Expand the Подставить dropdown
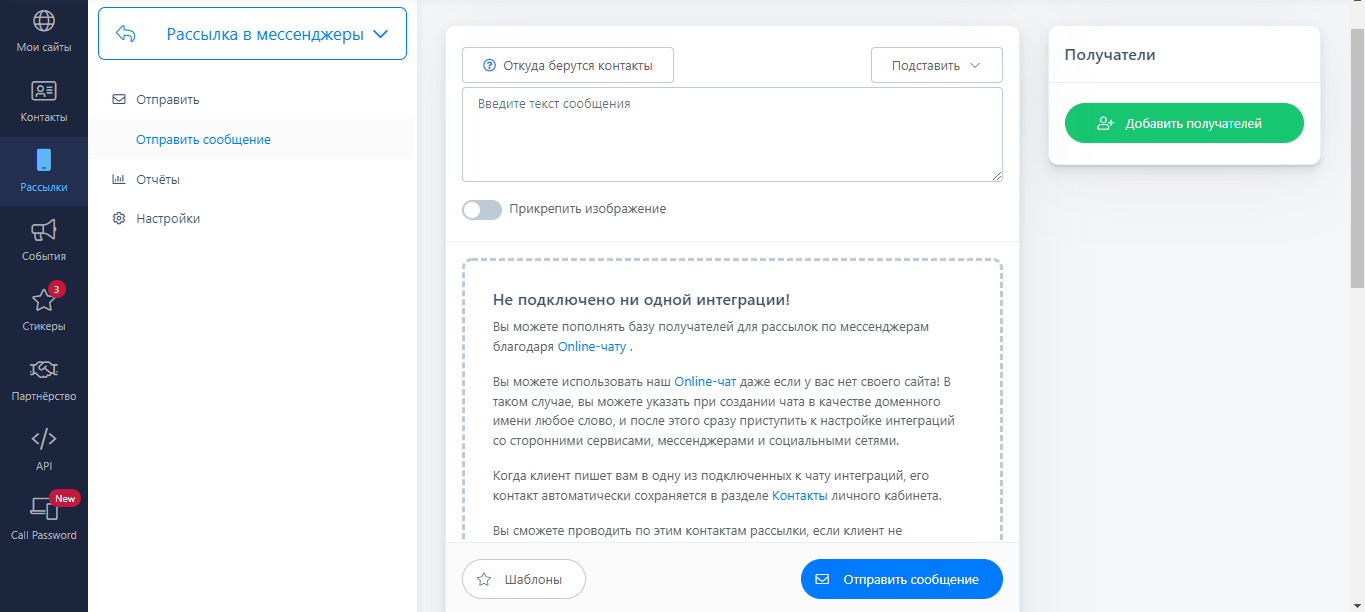The width and height of the screenshot is (1365, 612). (936, 65)
